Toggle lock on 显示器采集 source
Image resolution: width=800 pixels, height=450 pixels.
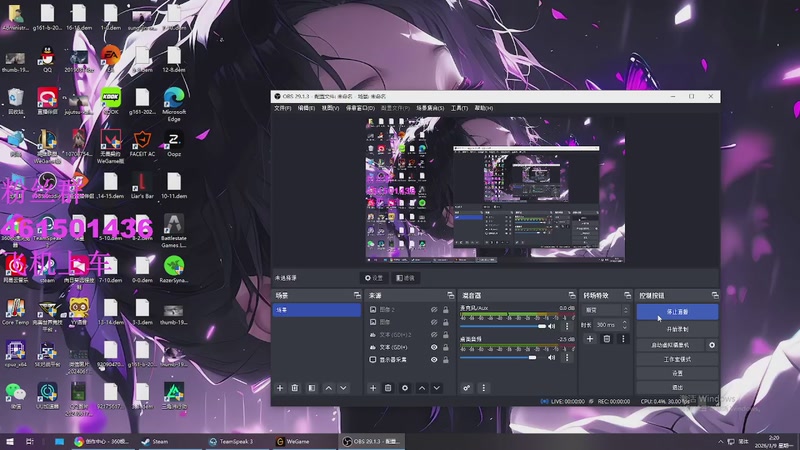click(446, 360)
